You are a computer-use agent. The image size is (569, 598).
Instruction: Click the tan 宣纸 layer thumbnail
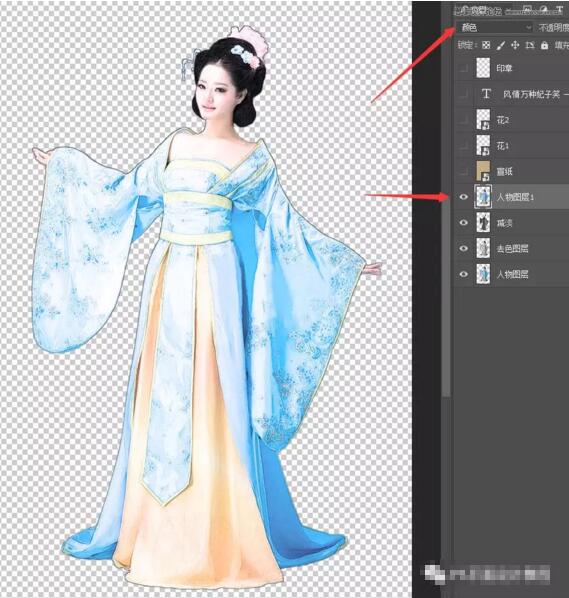coord(483,171)
